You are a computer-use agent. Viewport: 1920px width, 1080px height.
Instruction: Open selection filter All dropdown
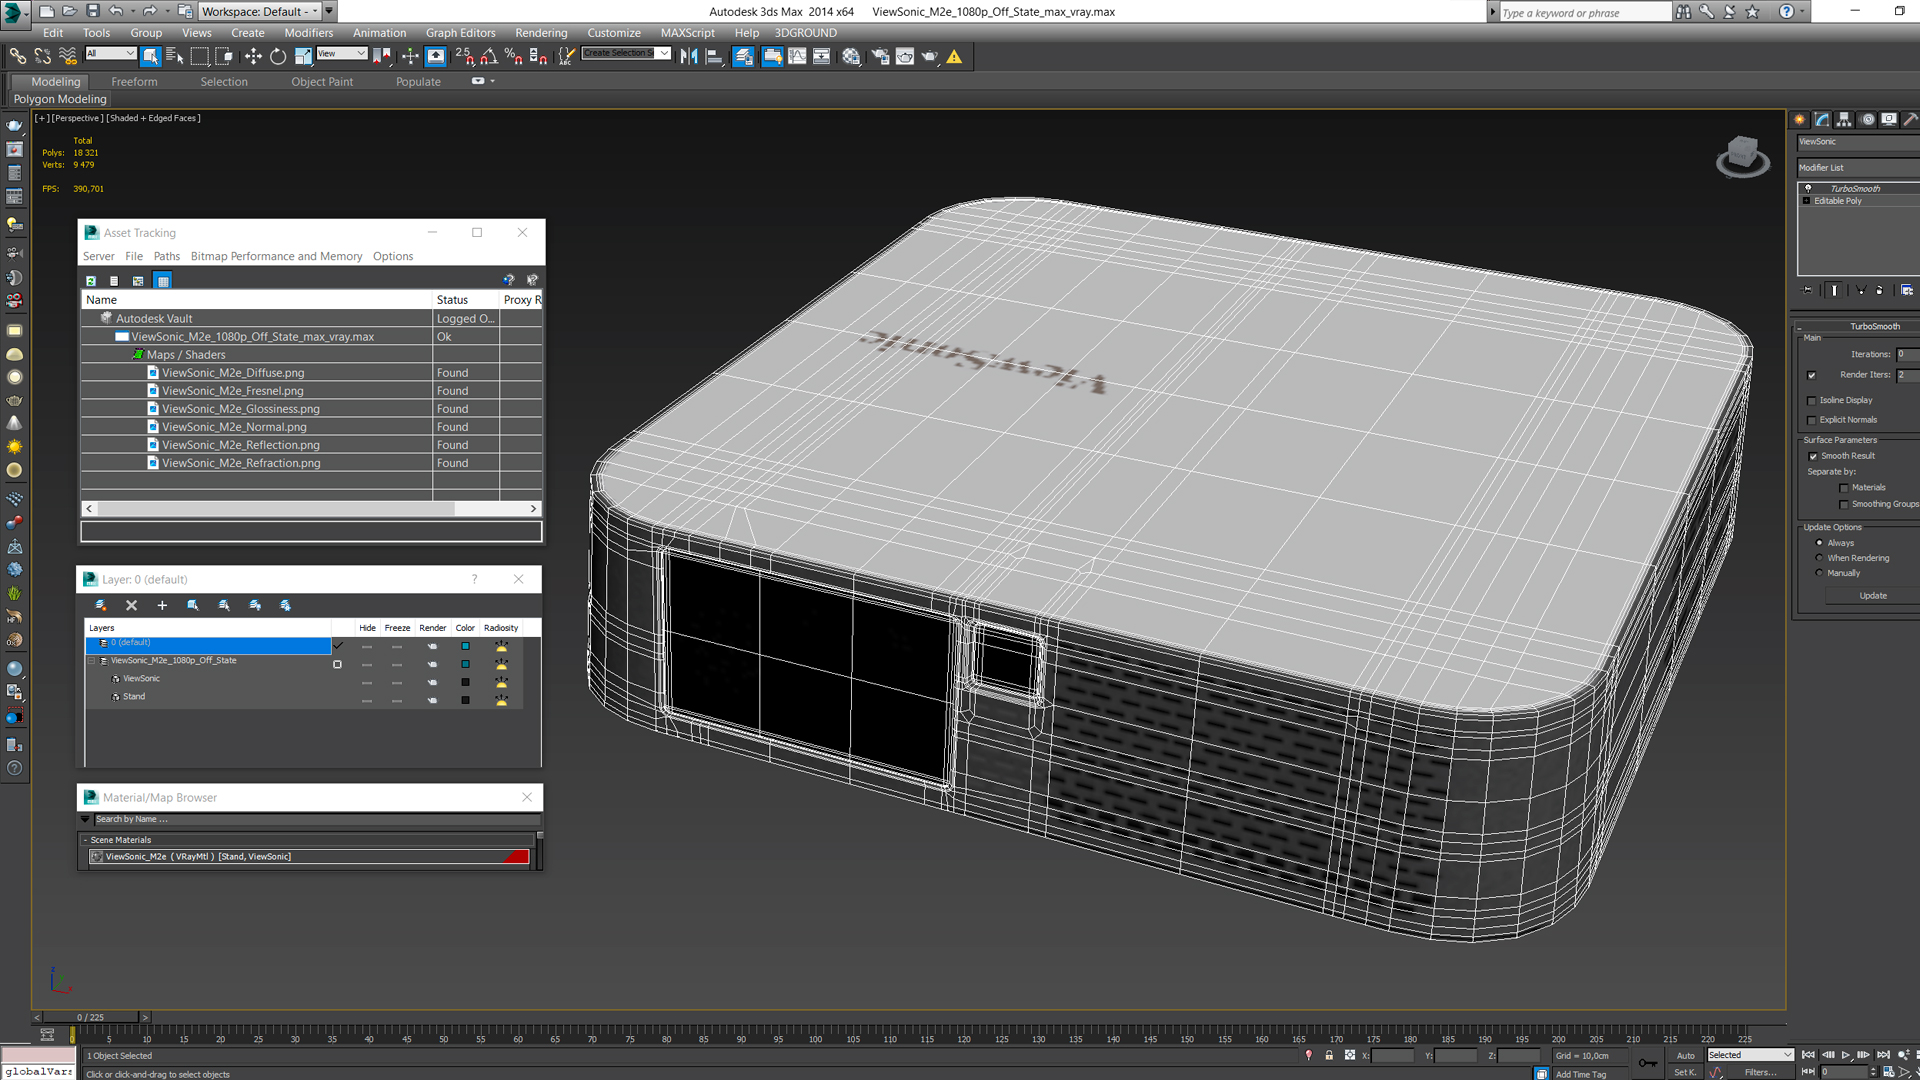click(x=110, y=53)
